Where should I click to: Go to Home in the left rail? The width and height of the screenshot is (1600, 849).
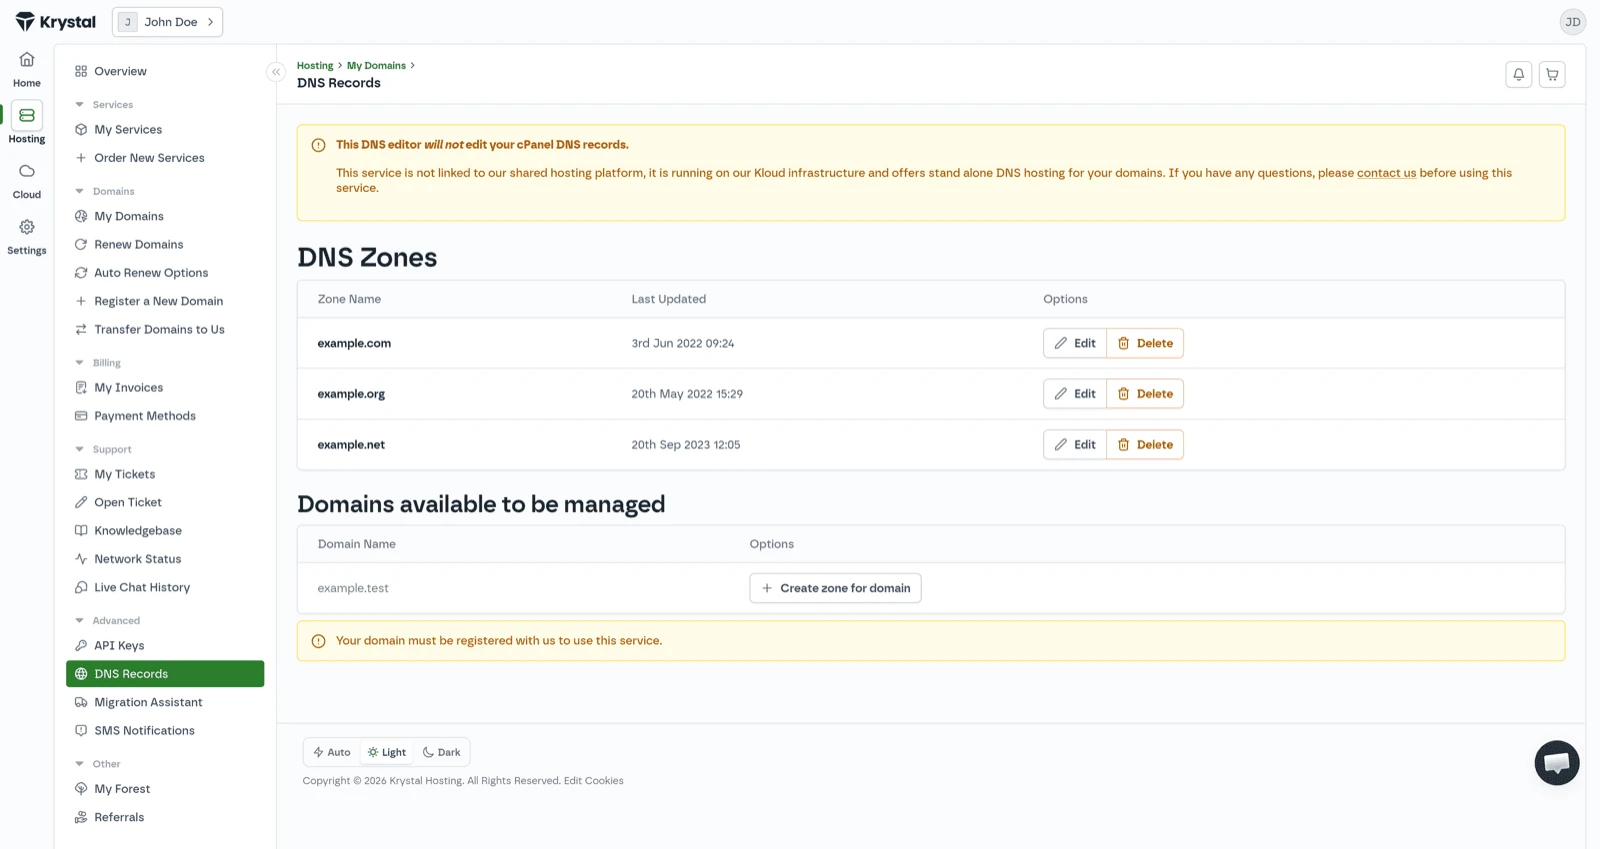click(27, 69)
